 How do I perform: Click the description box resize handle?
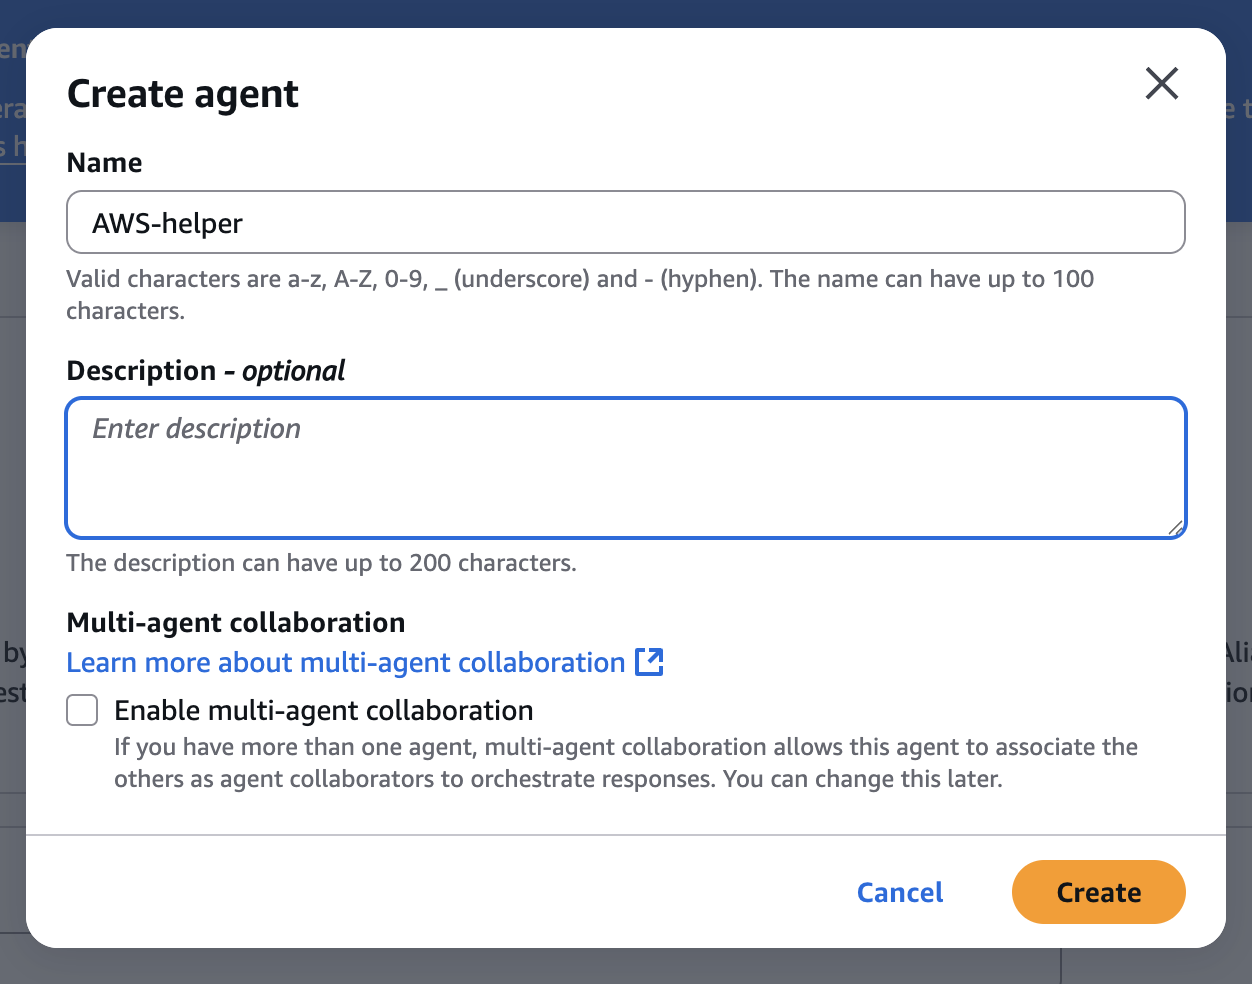pyautogui.click(x=1175, y=528)
